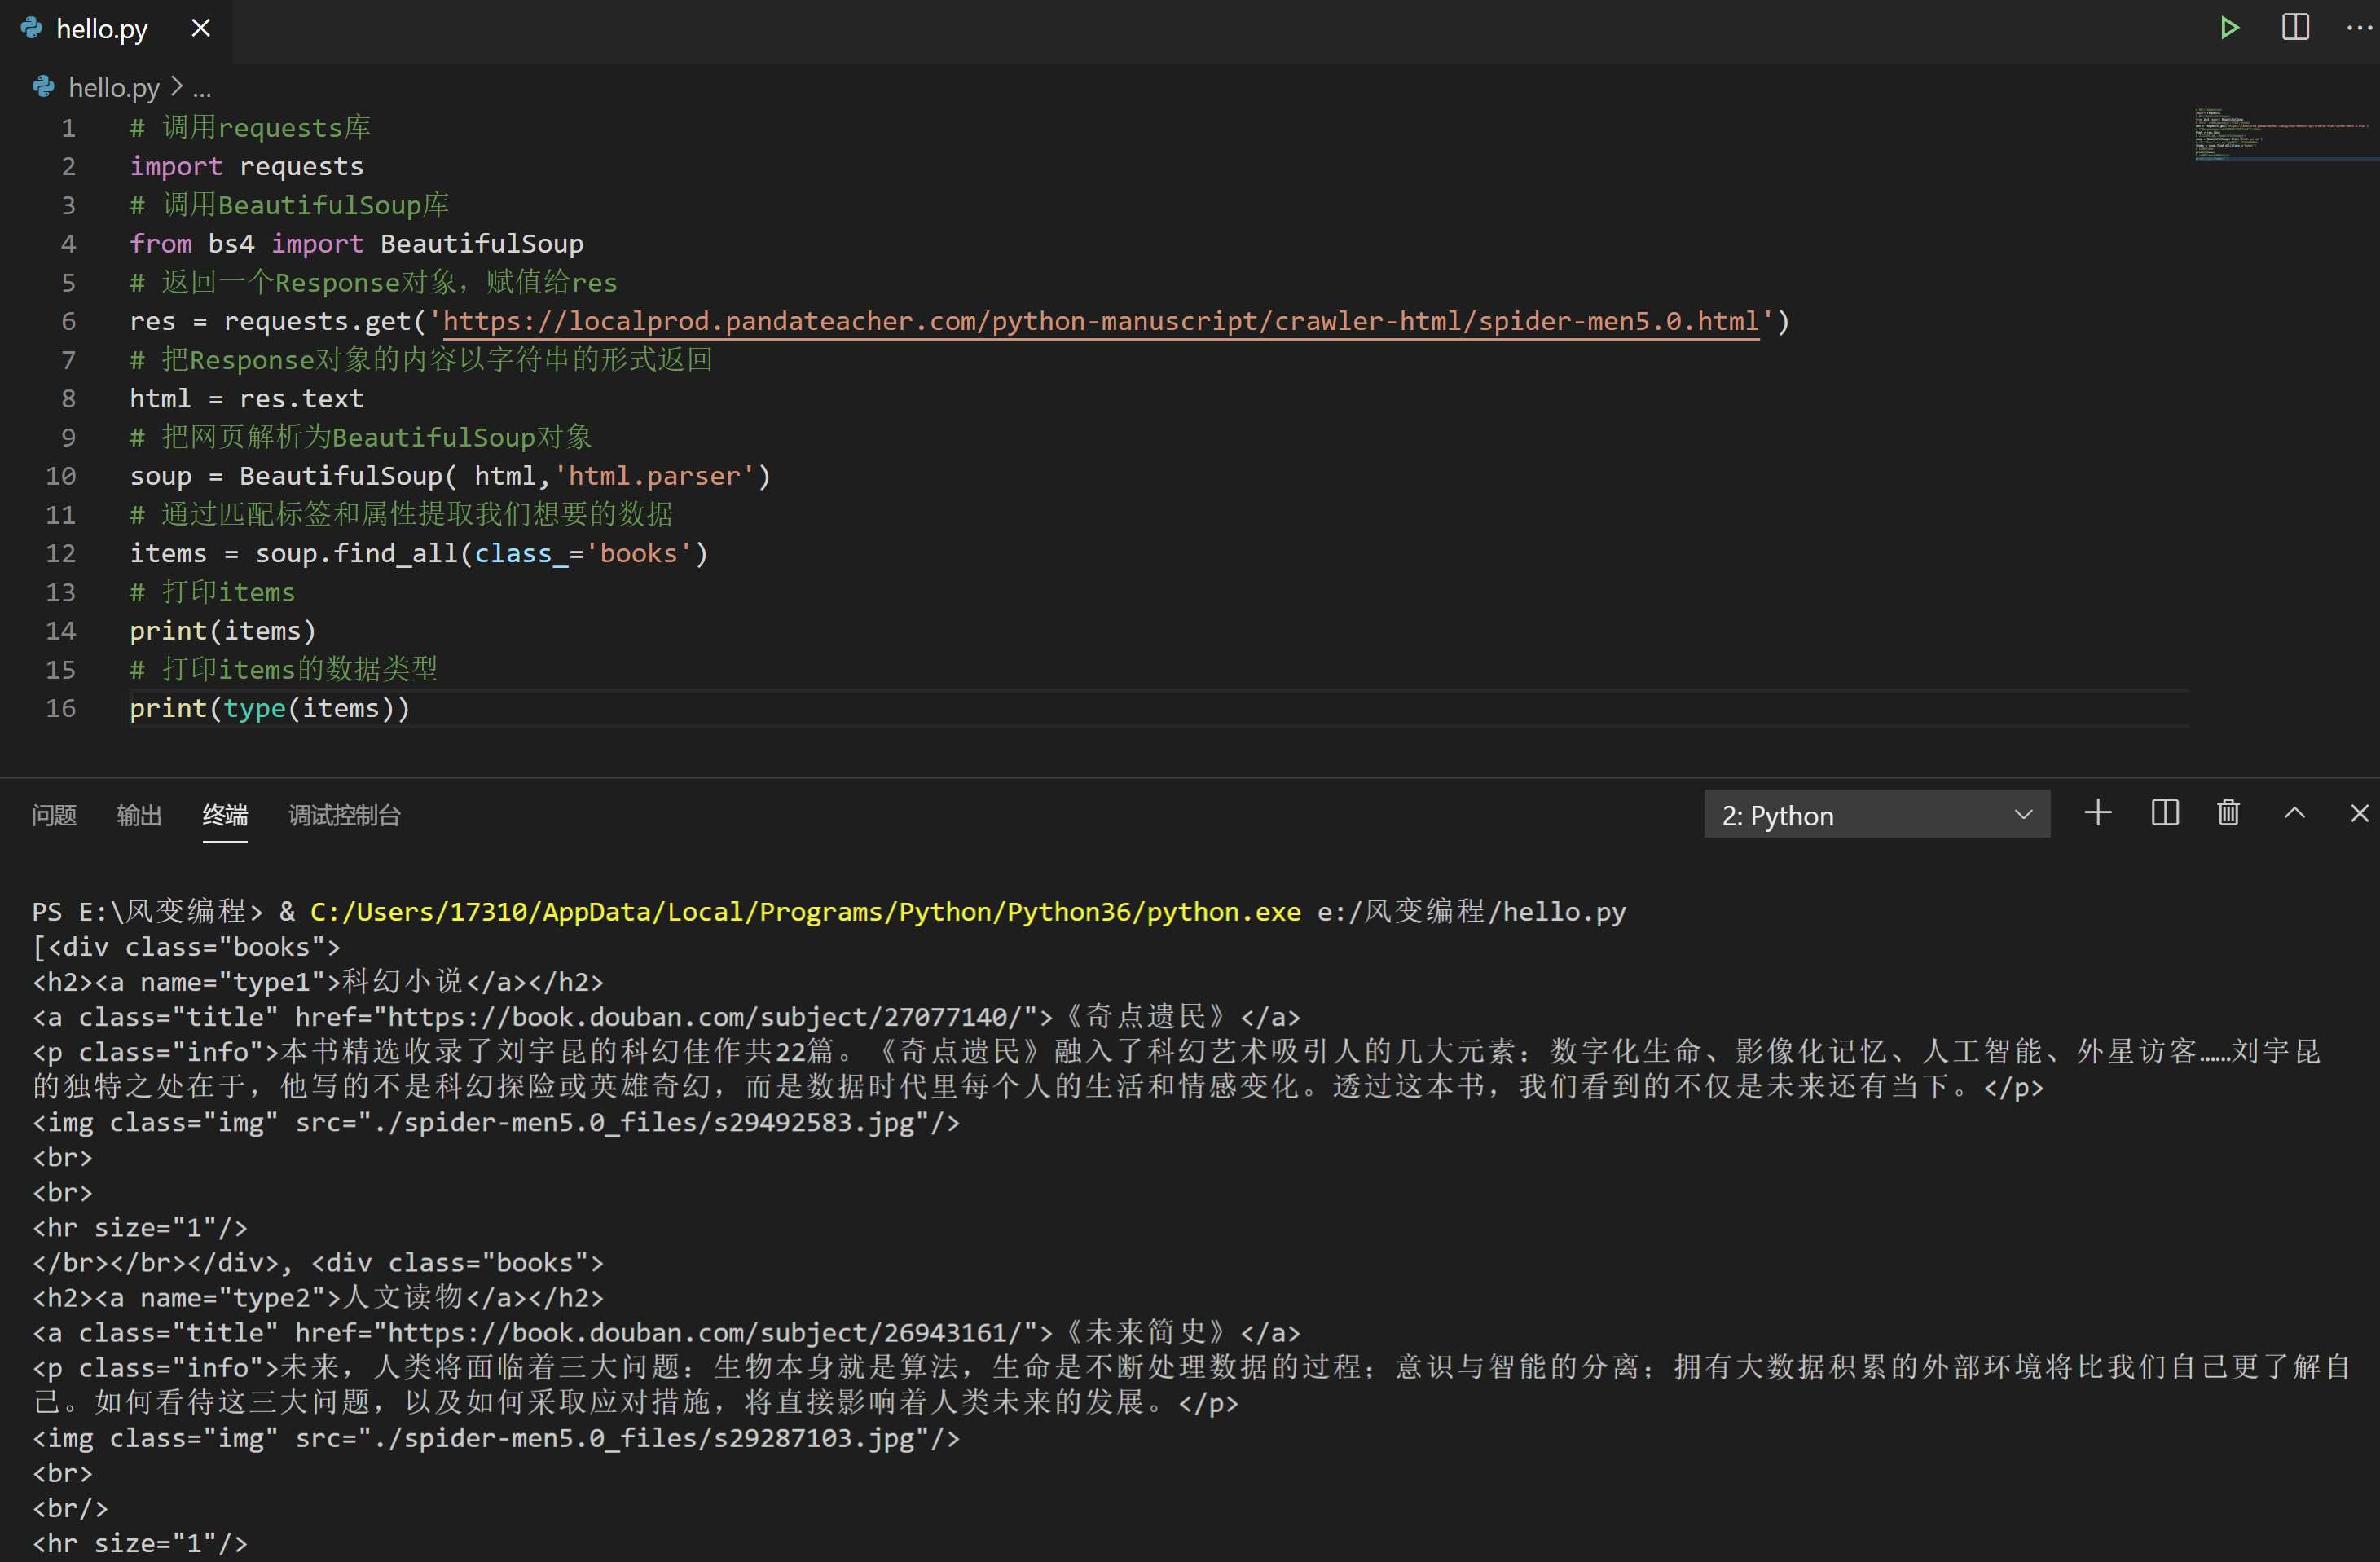Screen dimensions: 2380x1562
Task: Run the Python file with the play icon
Action: [2229, 27]
